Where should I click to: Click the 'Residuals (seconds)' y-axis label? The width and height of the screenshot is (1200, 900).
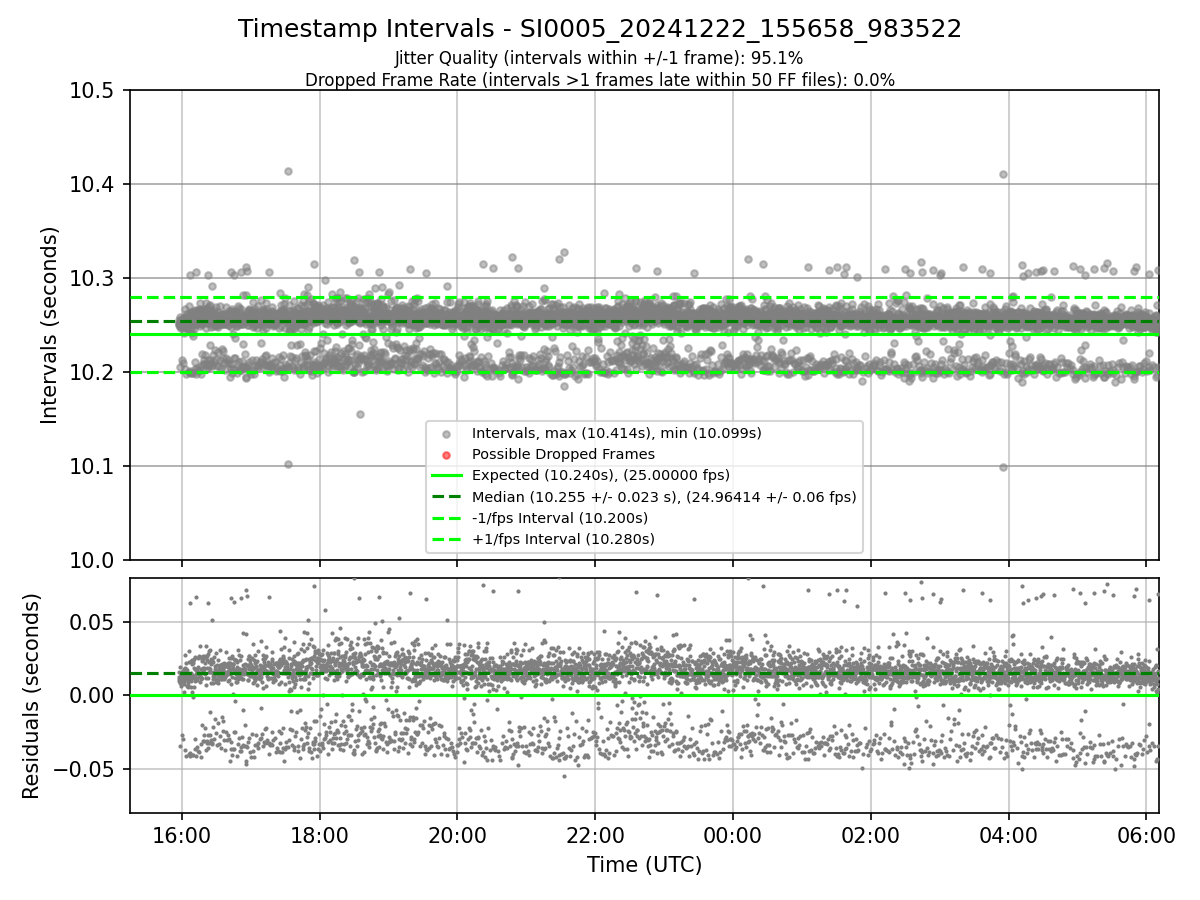[32, 696]
